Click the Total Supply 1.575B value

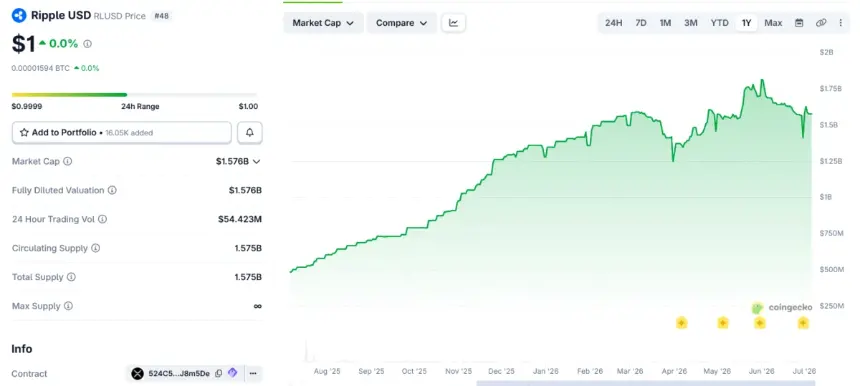248,277
